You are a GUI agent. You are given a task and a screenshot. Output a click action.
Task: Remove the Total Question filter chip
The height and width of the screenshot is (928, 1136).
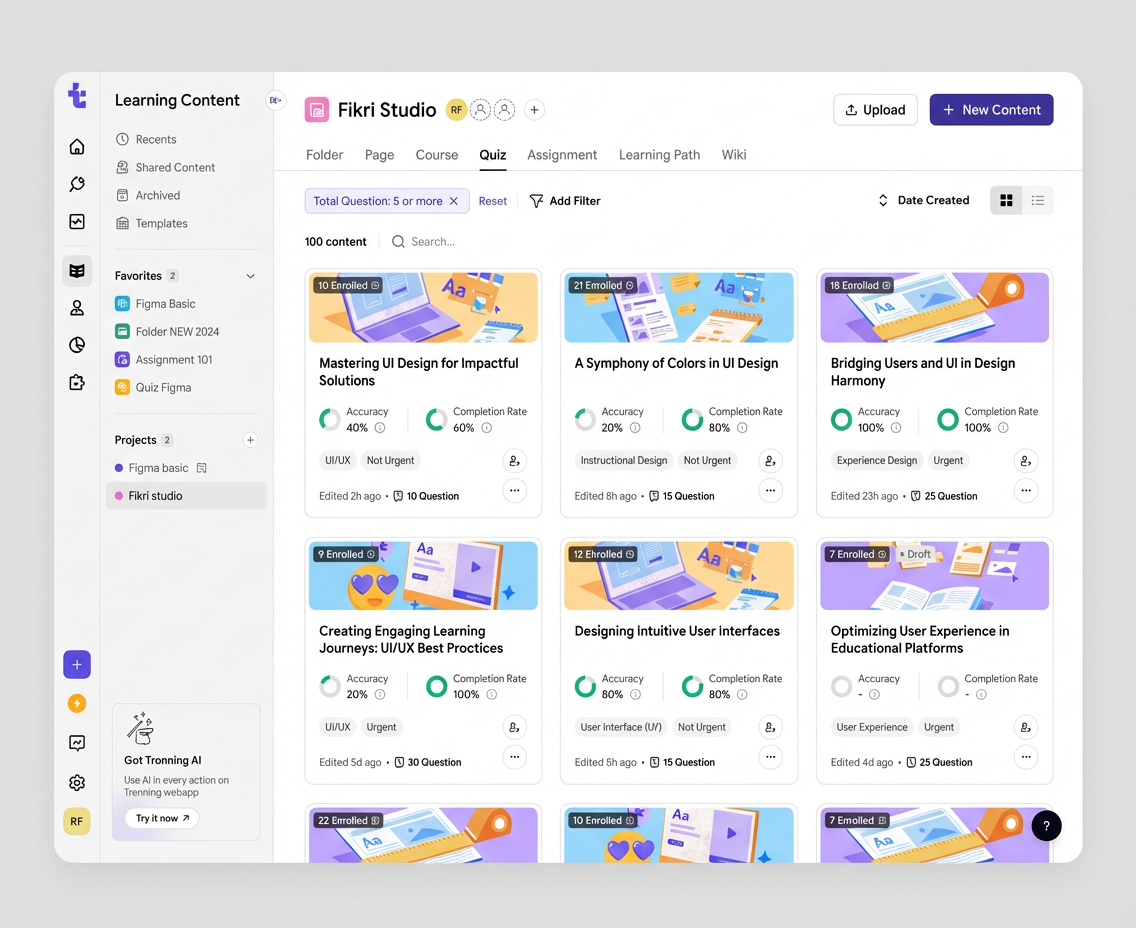coord(453,201)
